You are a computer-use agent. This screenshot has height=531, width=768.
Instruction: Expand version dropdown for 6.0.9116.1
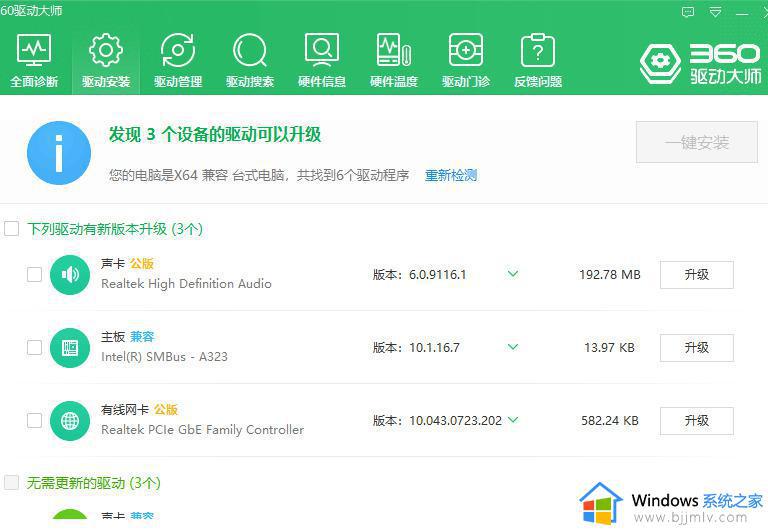[x=513, y=274]
